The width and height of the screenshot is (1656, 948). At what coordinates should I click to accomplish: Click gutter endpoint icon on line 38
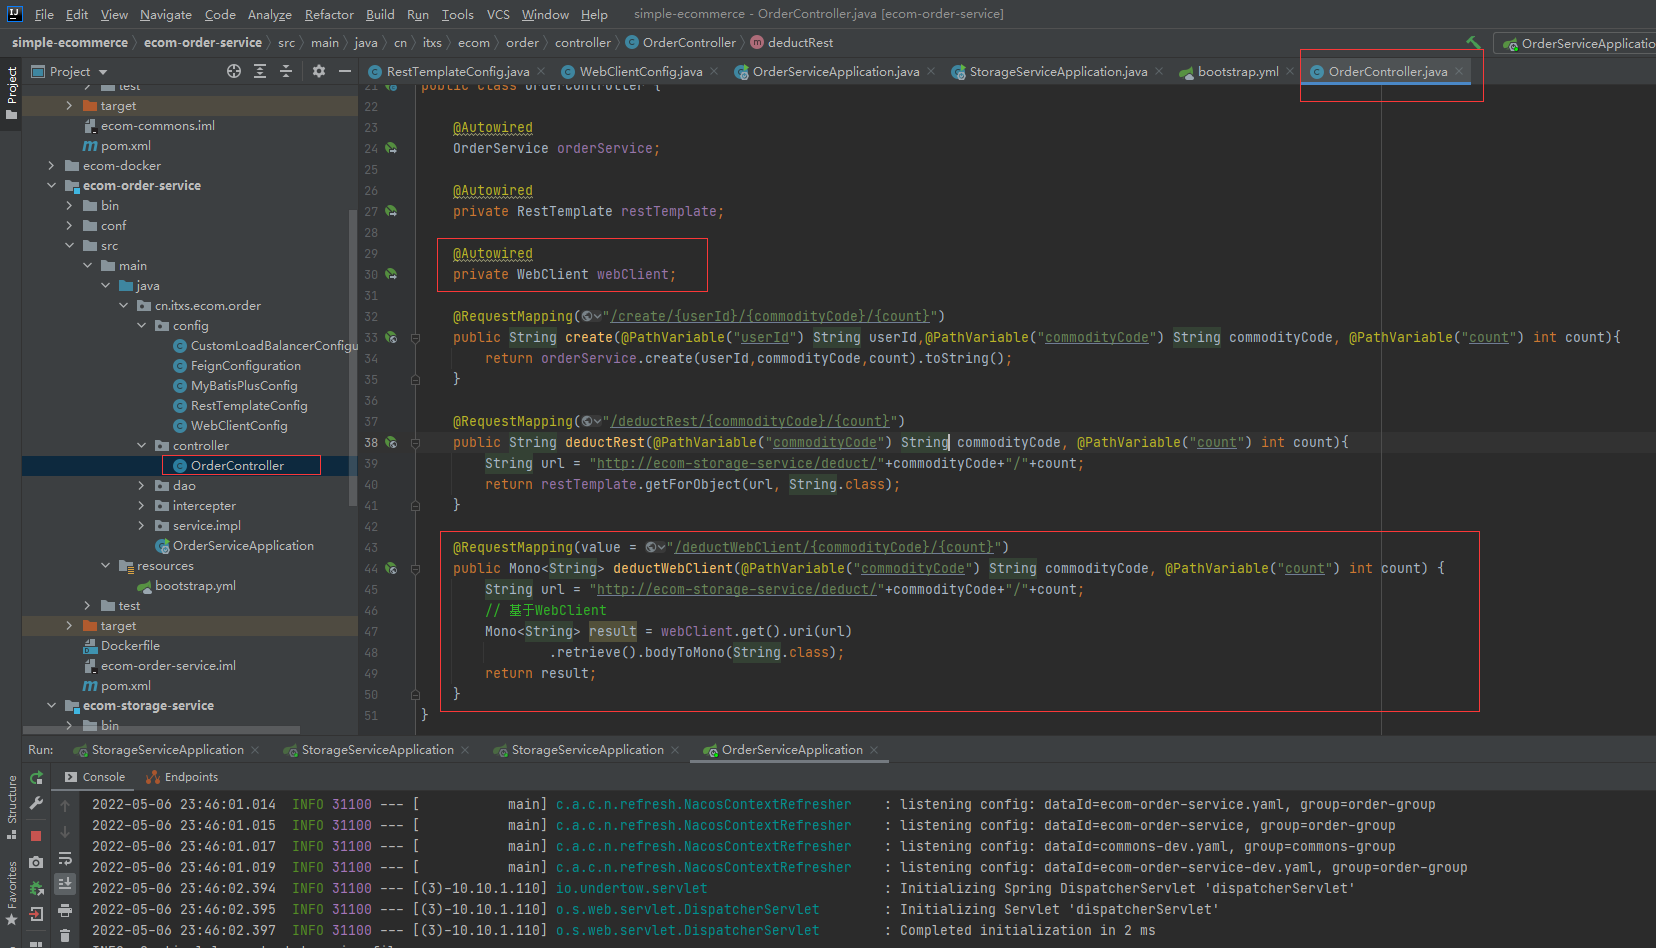(391, 442)
